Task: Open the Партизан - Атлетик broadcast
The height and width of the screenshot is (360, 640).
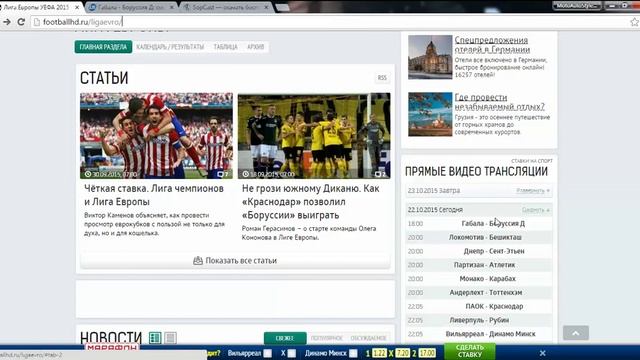Action: [x=479, y=265]
